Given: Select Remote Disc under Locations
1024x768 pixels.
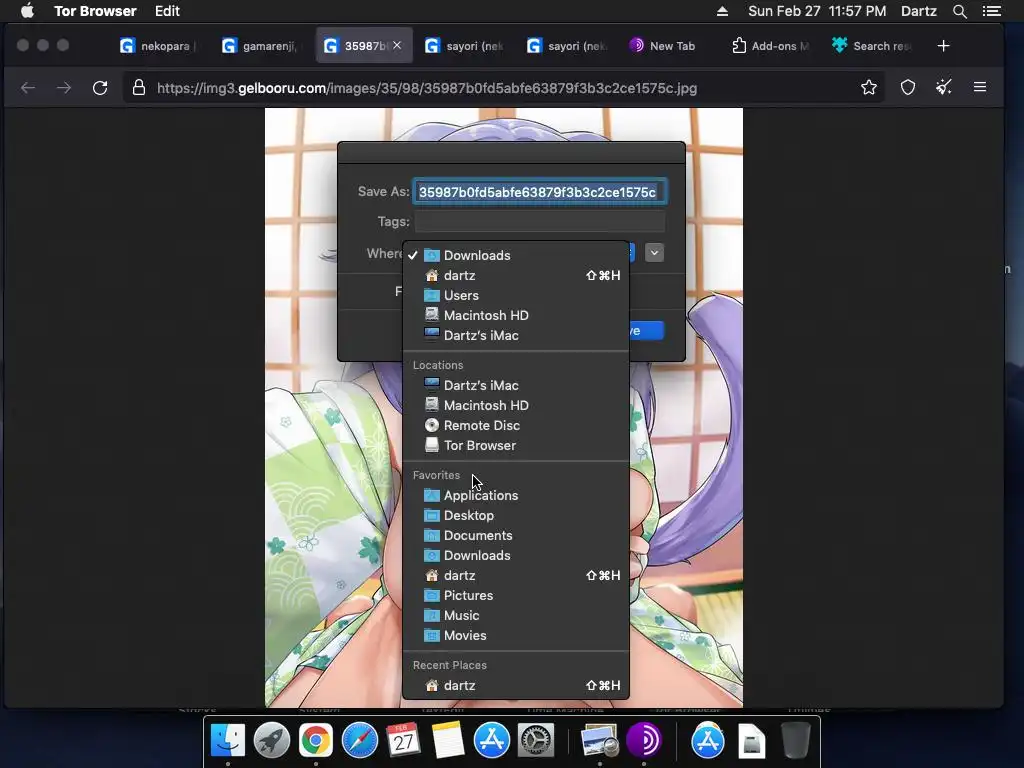Looking at the screenshot, I should coord(516,425).
